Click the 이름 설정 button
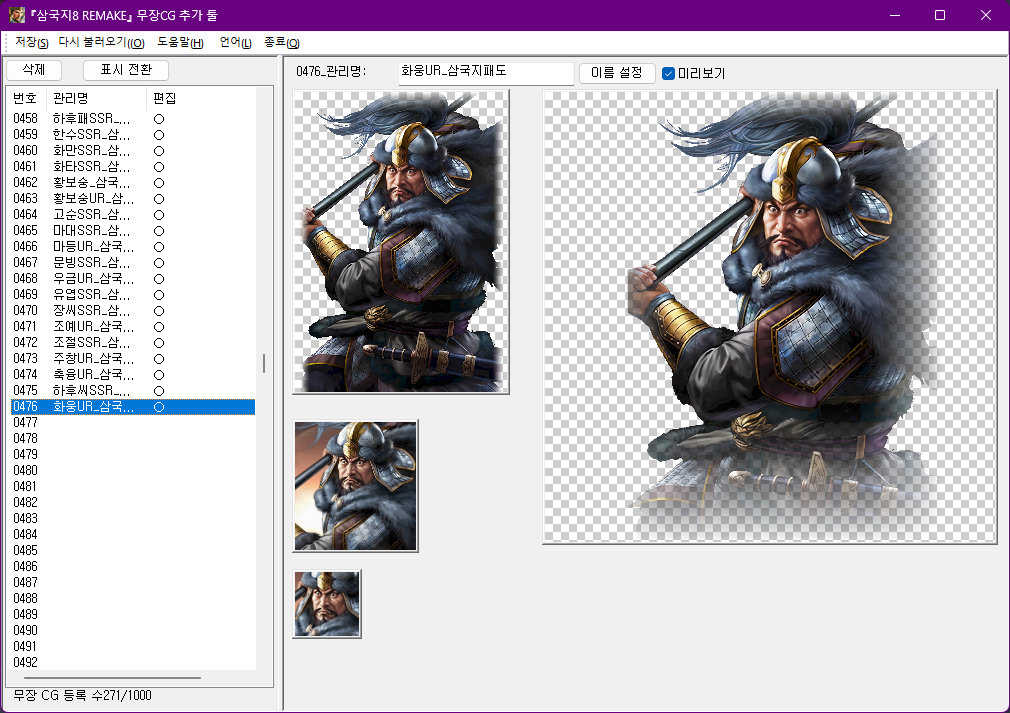This screenshot has width=1010, height=713. pyautogui.click(x=616, y=73)
